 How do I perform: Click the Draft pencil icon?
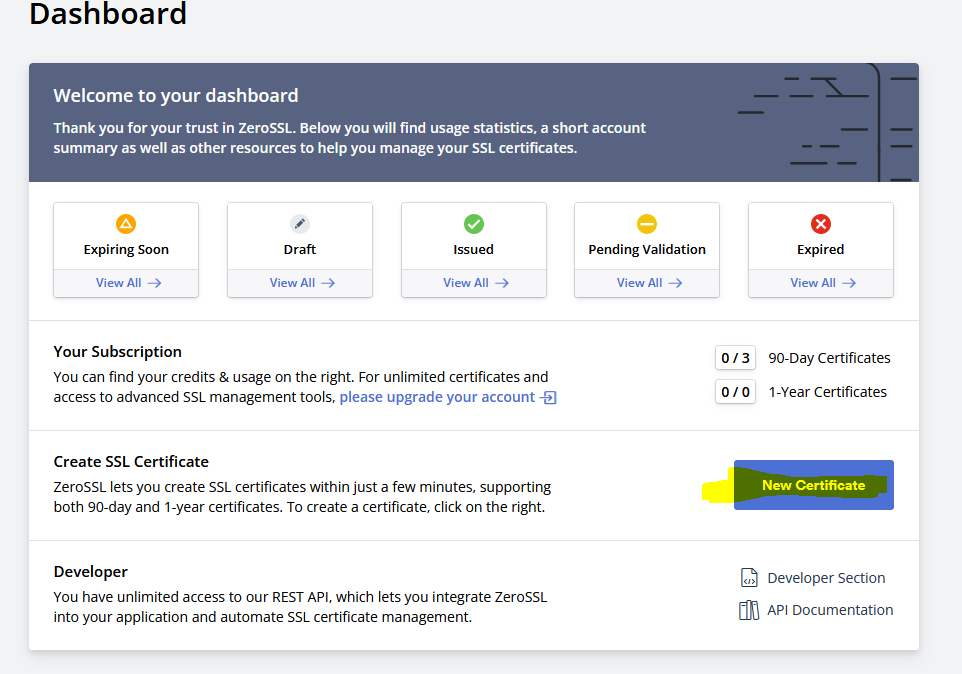(300, 224)
